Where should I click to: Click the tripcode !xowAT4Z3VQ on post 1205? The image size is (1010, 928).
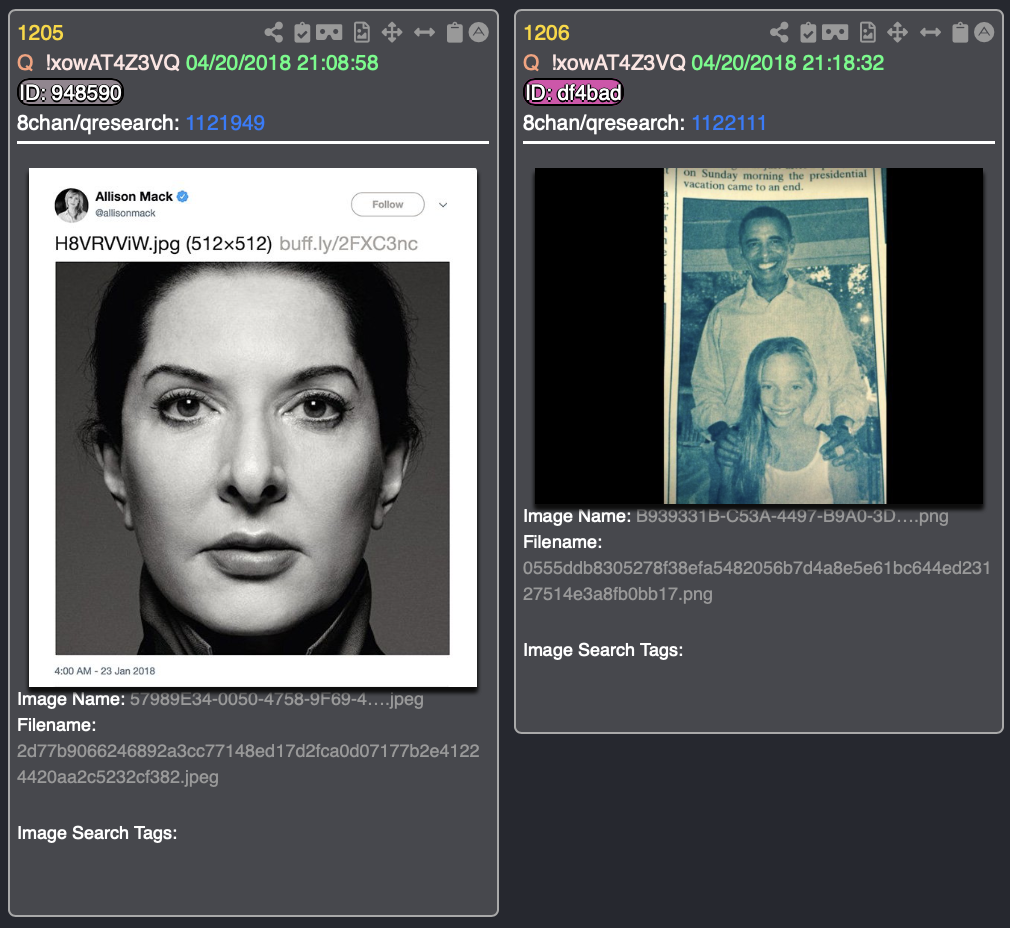[112, 63]
